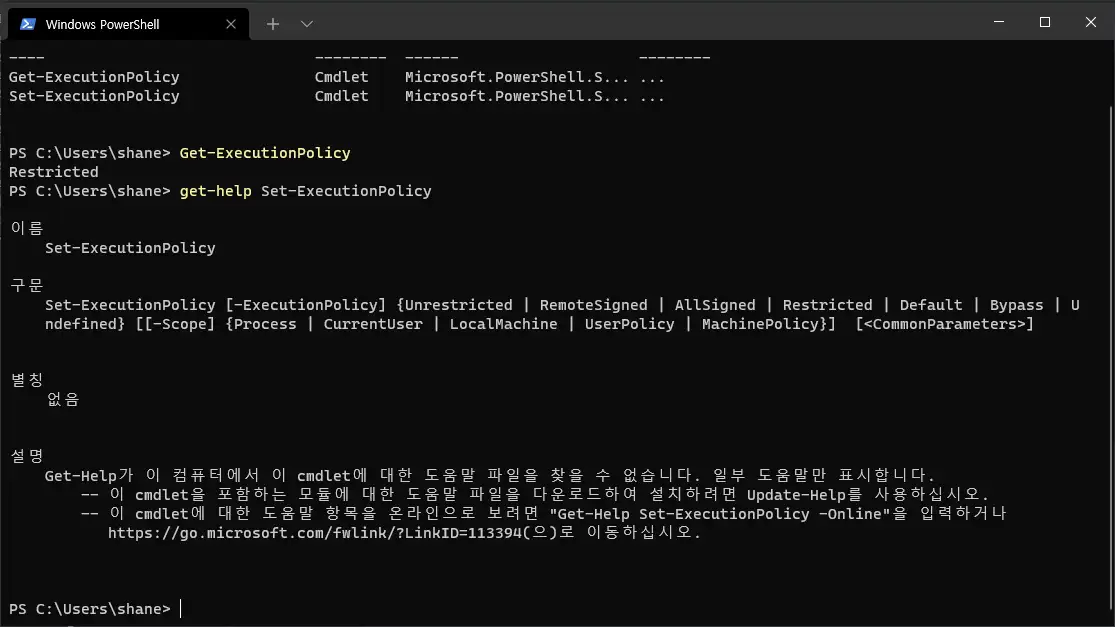Click 'Process' in the scope options
1115x627 pixels.
click(x=265, y=324)
